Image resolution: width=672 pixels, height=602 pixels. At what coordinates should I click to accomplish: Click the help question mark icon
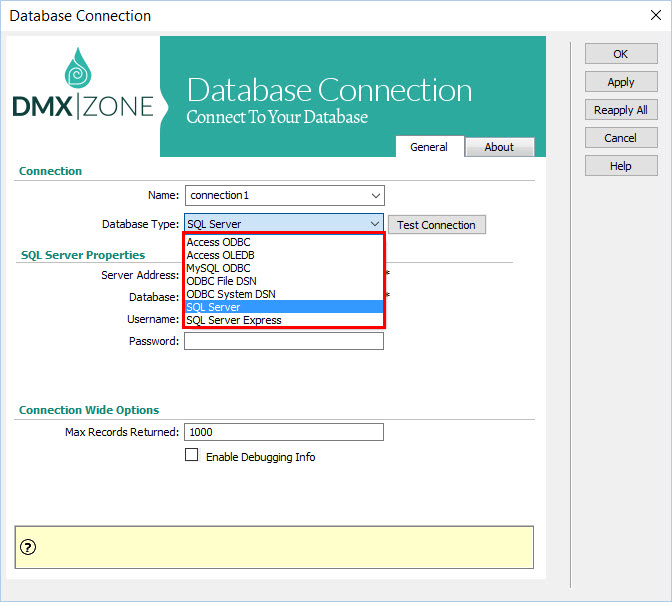click(x=28, y=547)
